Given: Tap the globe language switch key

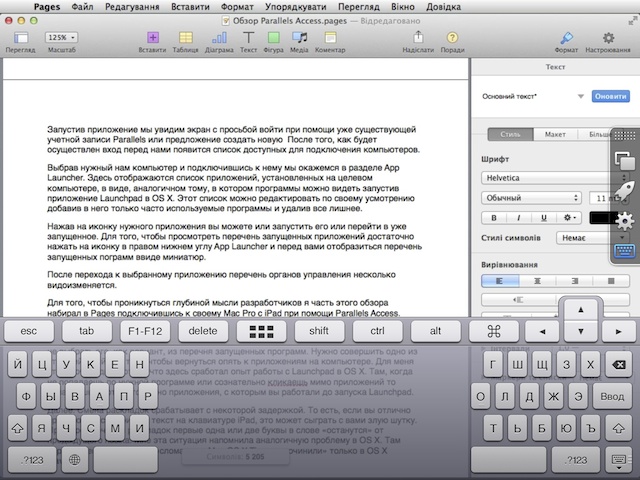Looking at the screenshot, I should pos(75,460).
